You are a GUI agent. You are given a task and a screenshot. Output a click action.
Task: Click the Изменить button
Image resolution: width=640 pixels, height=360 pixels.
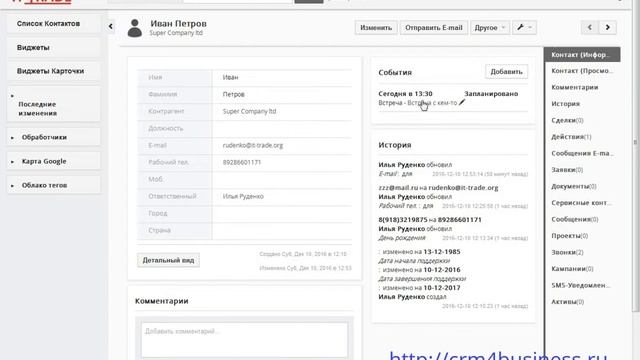(376, 27)
